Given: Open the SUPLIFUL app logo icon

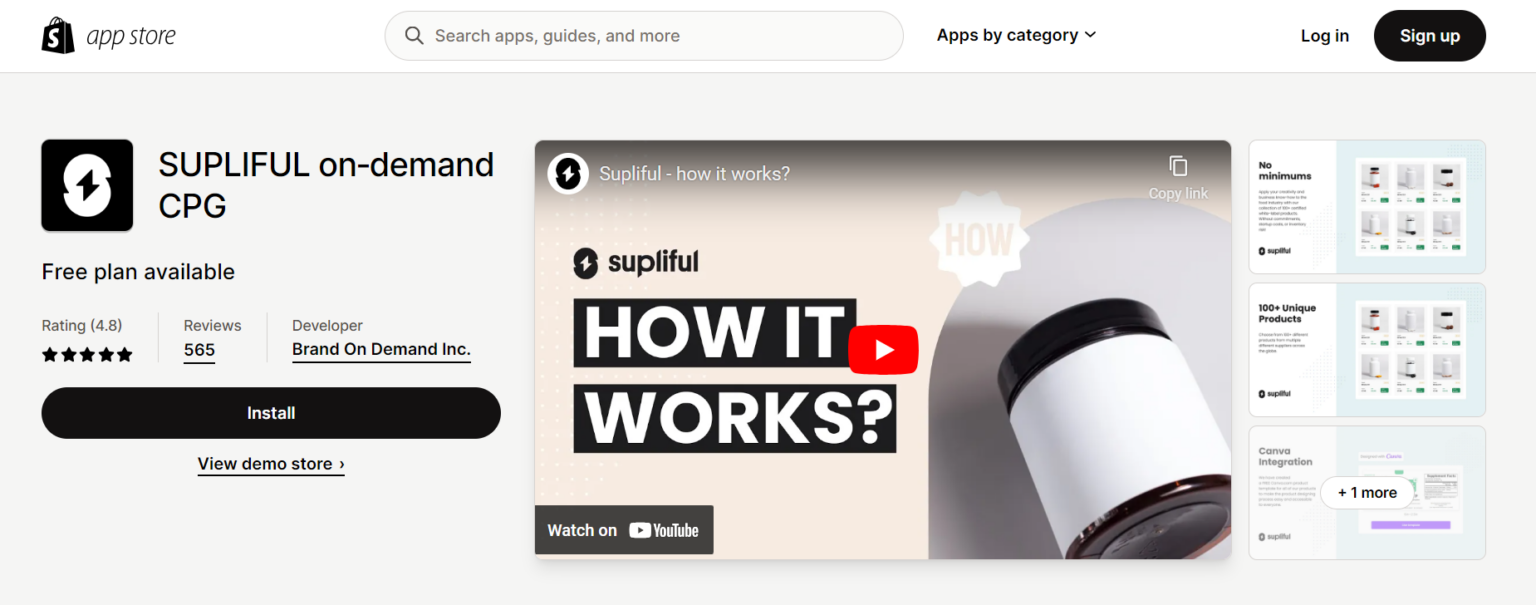Looking at the screenshot, I should coord(87,185).
